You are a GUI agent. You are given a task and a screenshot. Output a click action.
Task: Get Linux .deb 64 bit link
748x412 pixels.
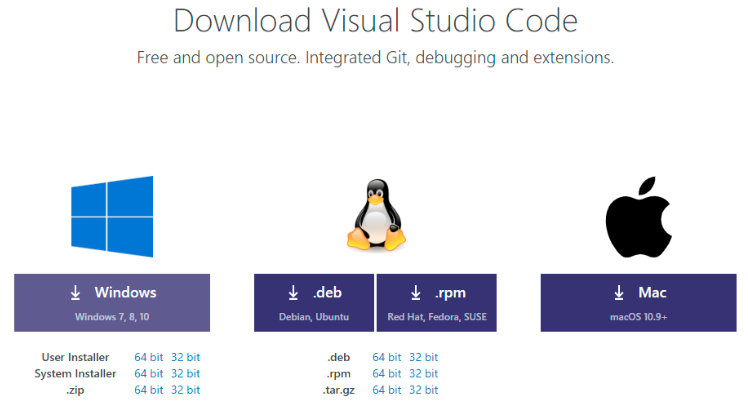click(387, 357)
